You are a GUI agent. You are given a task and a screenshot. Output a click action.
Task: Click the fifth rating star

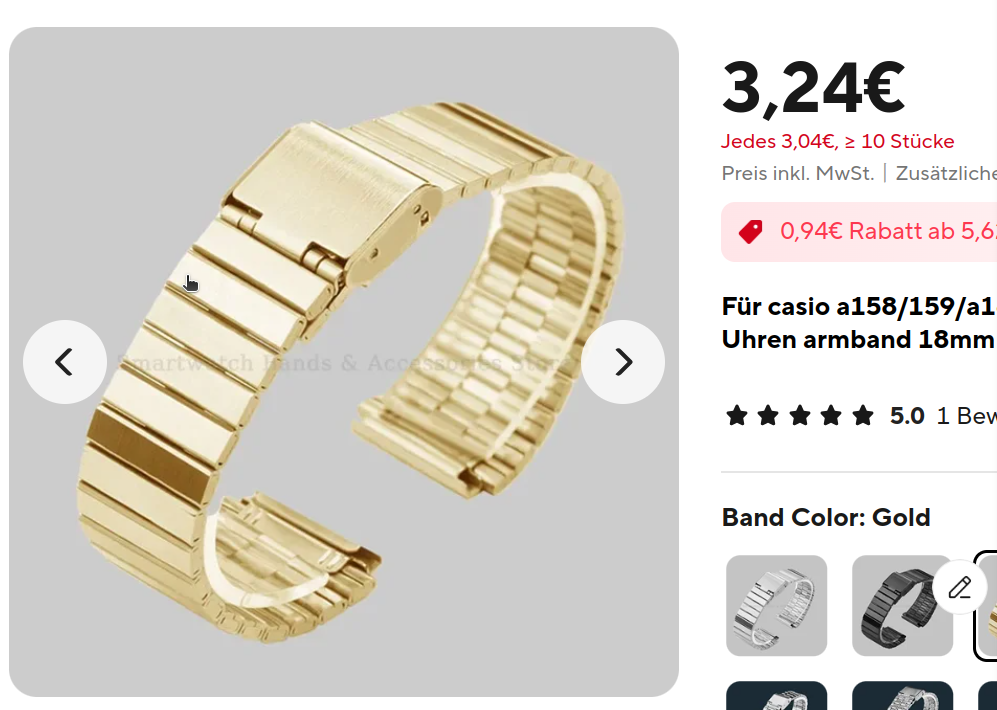tap(863, 416)
